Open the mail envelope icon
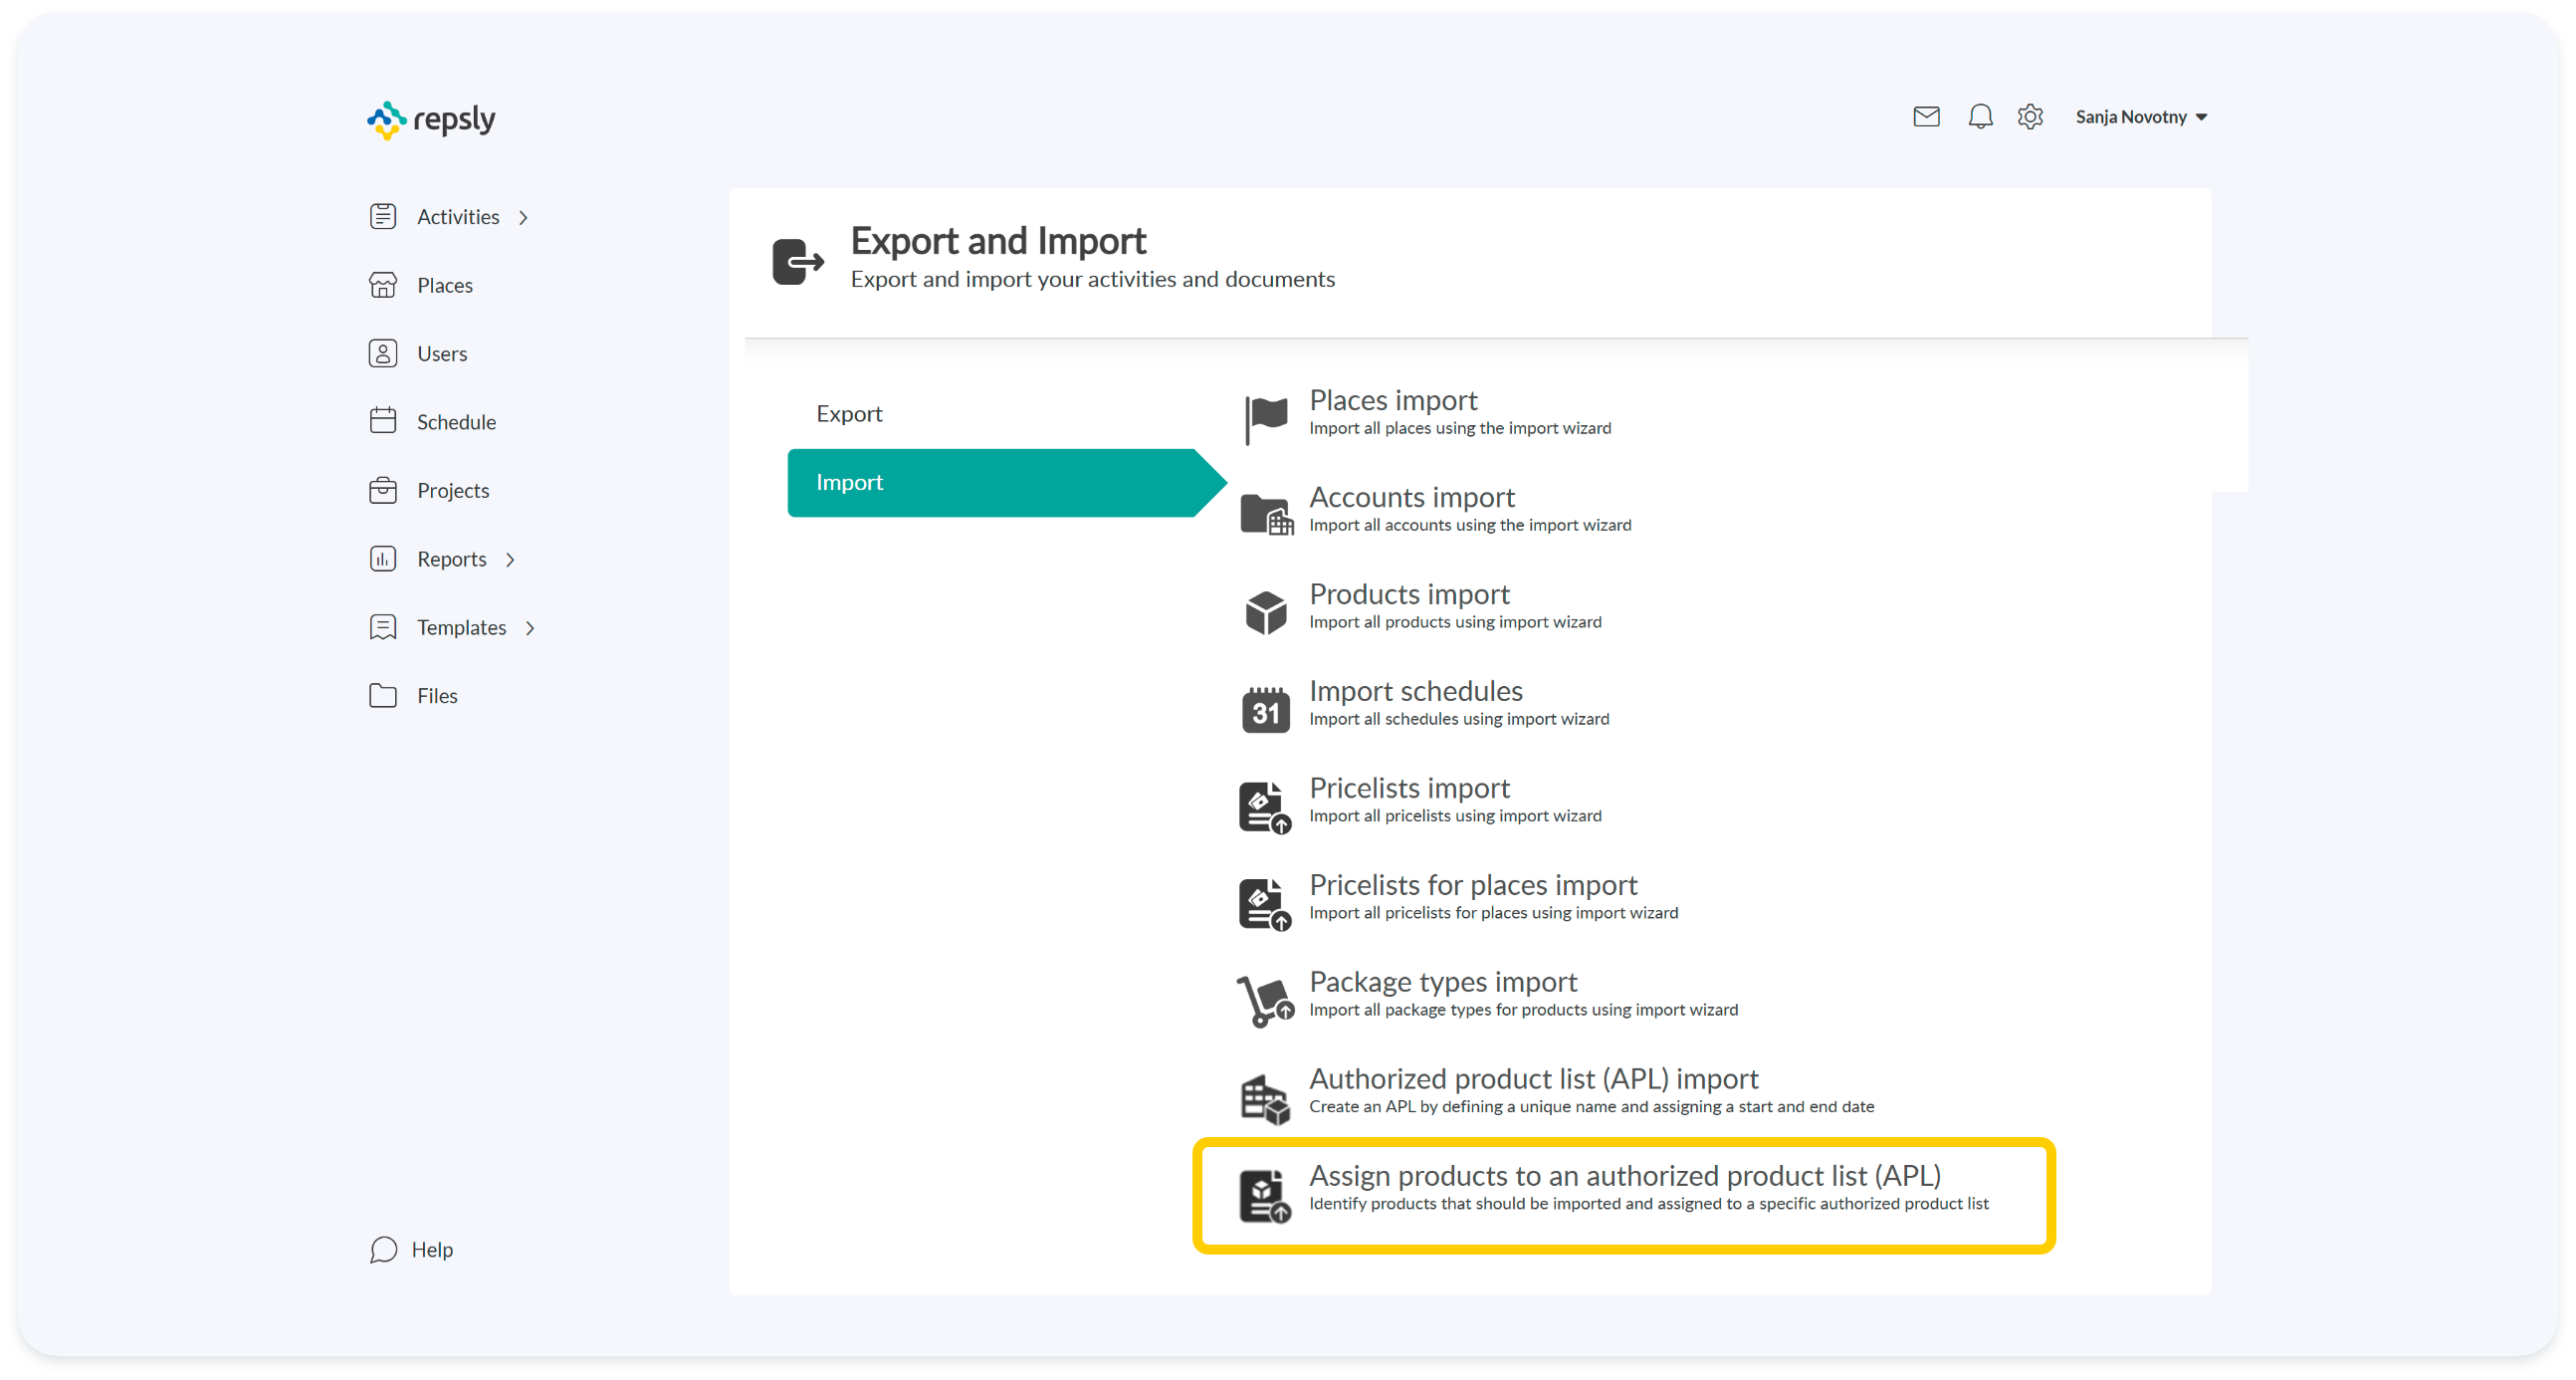2576x1380 pixels. tap(1926, 117)
